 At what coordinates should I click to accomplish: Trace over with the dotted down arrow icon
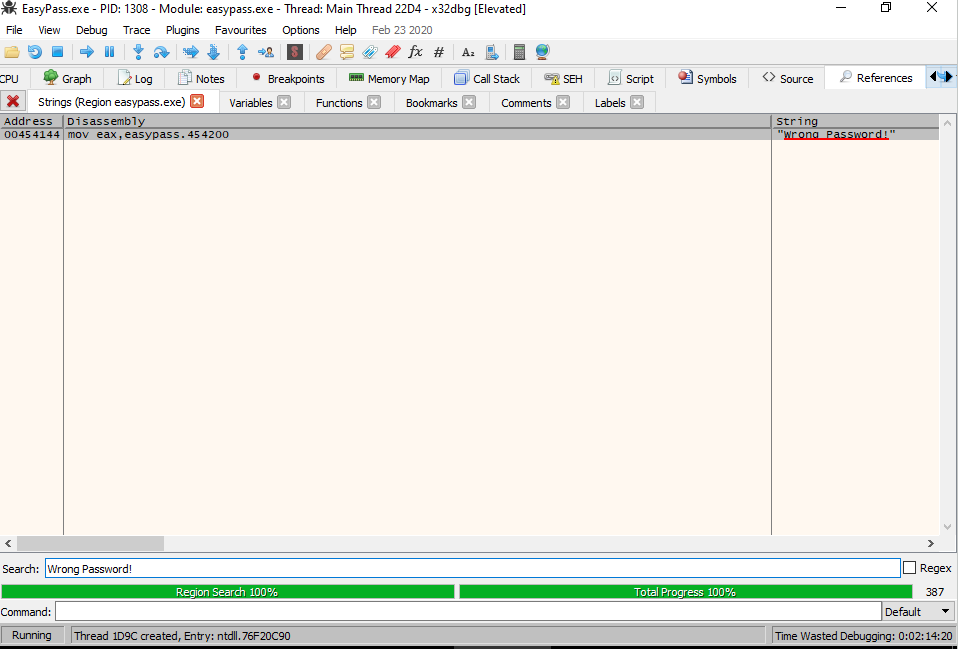213,52
